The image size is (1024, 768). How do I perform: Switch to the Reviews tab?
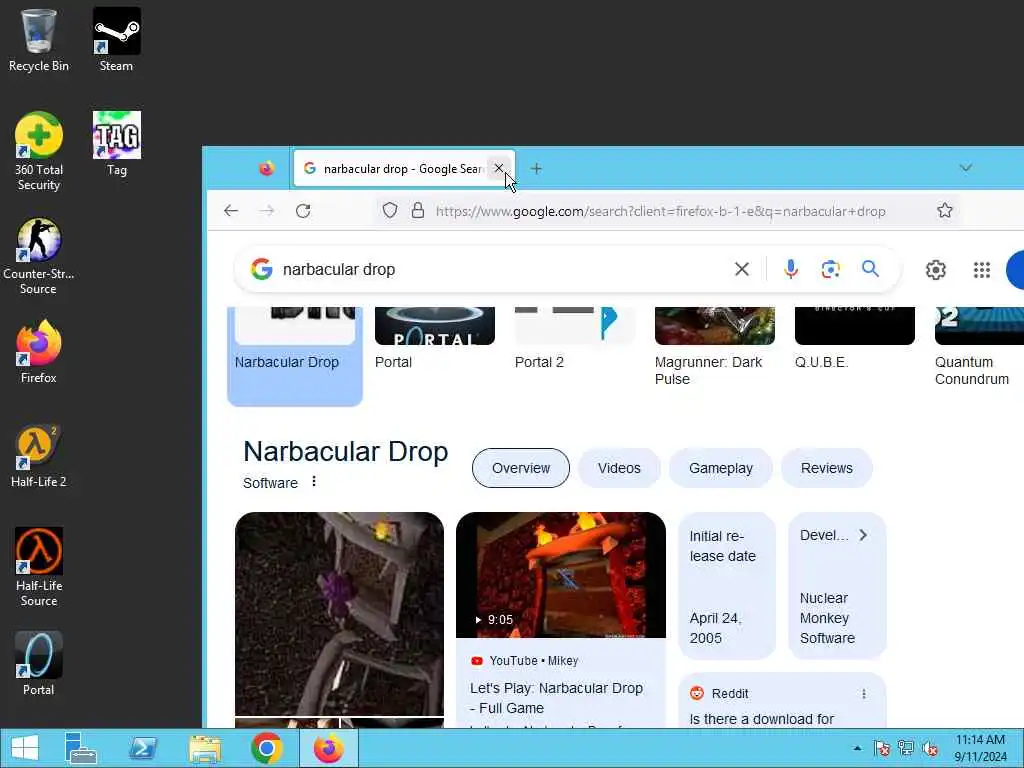(827, 468)
